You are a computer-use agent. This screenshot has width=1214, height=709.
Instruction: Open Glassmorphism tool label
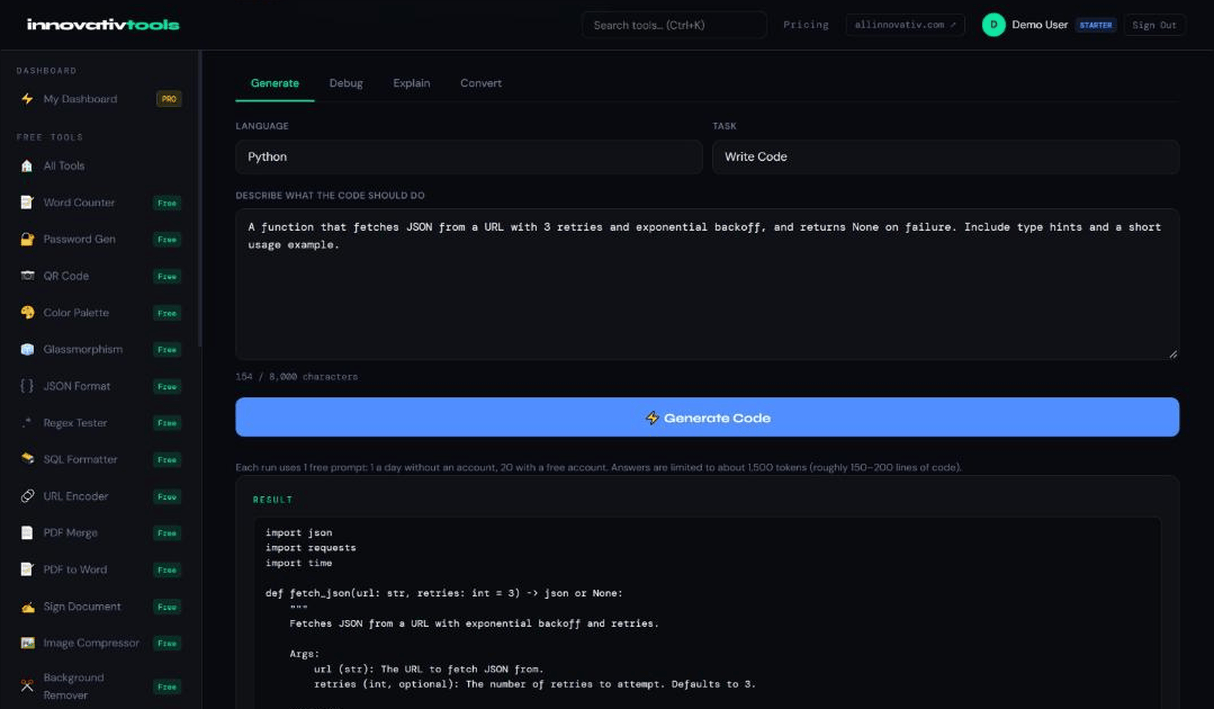83,350
